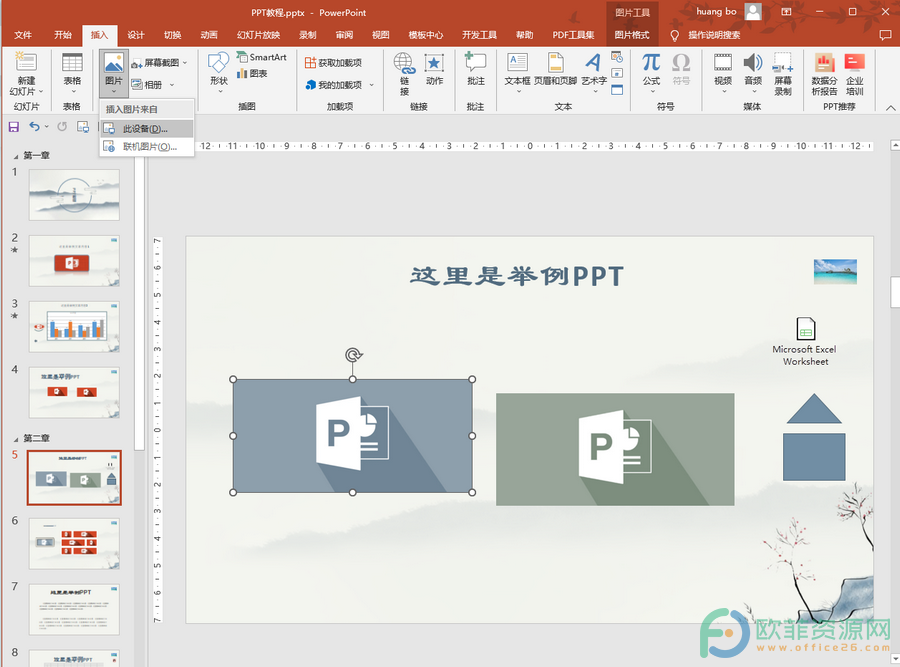This screenshot has width=900, height=667.
Task: Switch to the 开始 tab
Action: 63,35
